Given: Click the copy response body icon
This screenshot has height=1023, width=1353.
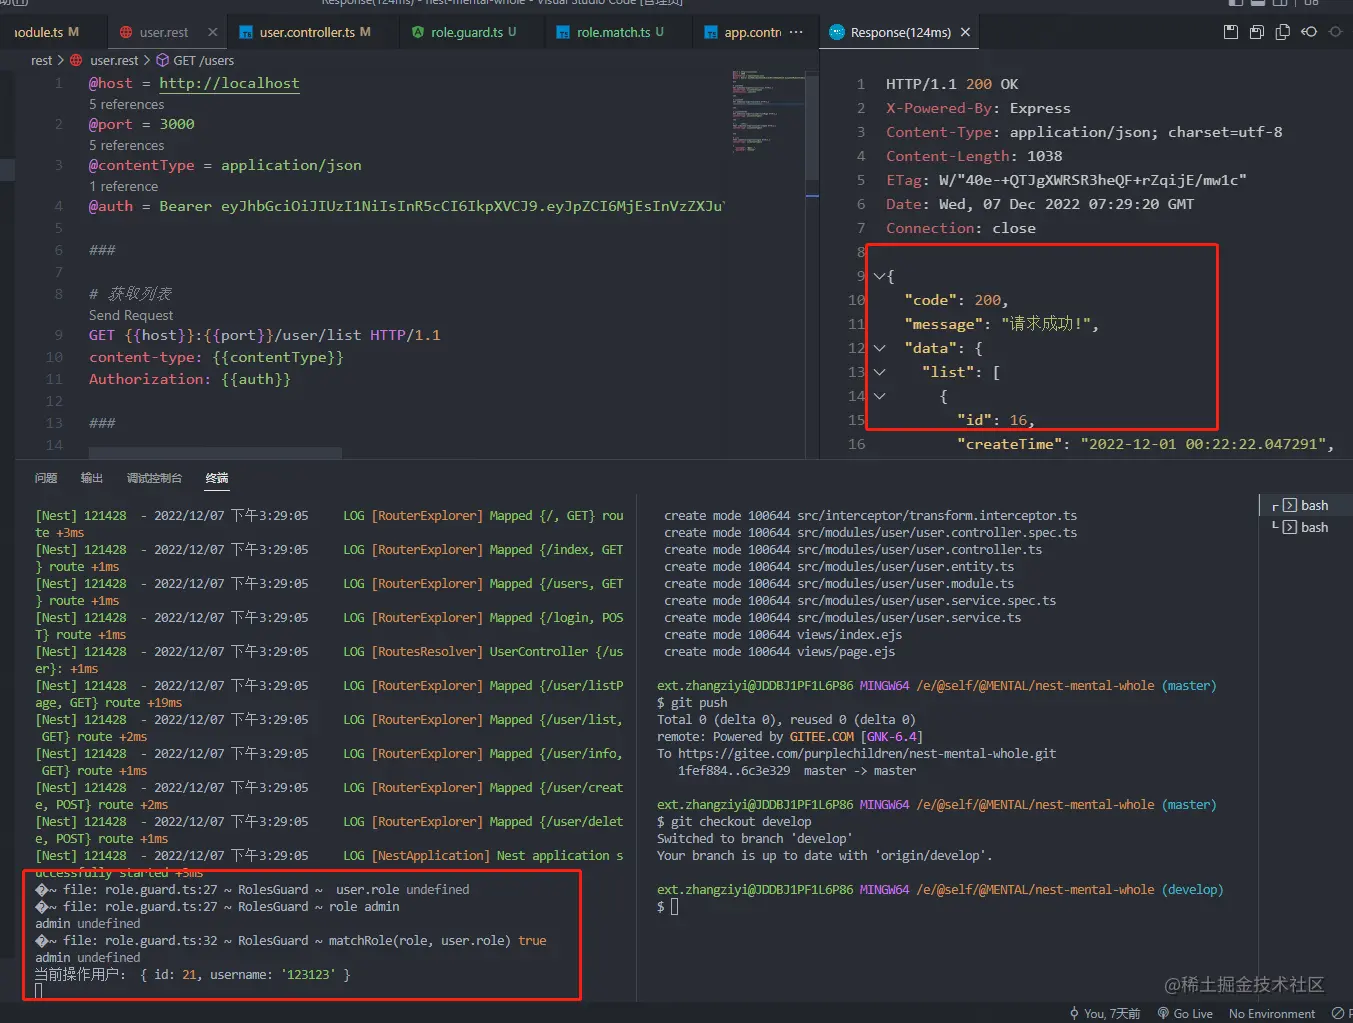Looking at the screenshot, I should coord(1283,32).
